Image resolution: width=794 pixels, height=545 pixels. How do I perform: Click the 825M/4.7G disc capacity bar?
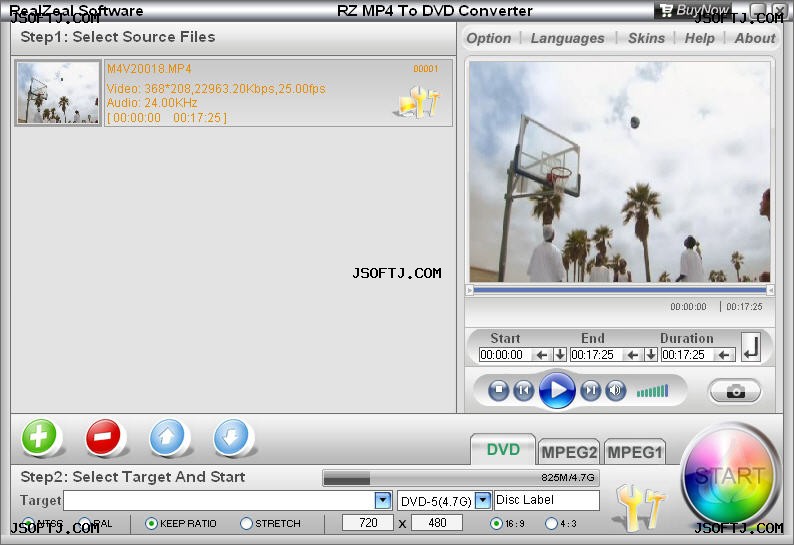(461, 478)
